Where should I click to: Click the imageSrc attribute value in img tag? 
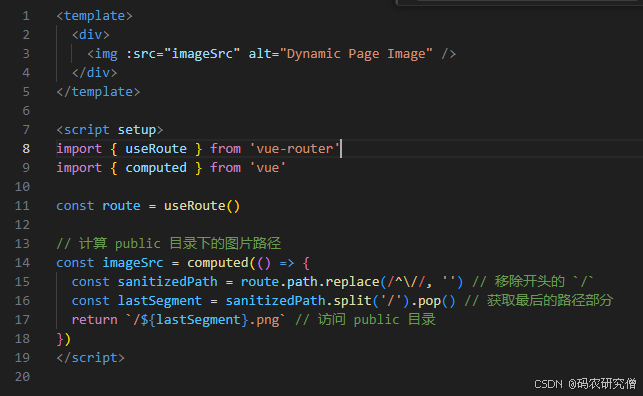coord(202,54)
